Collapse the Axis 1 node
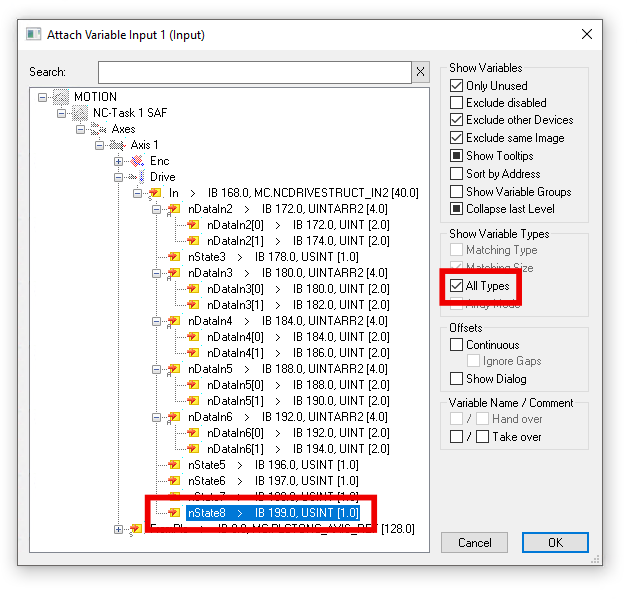 pyautogui.click(x=99, y=145)
